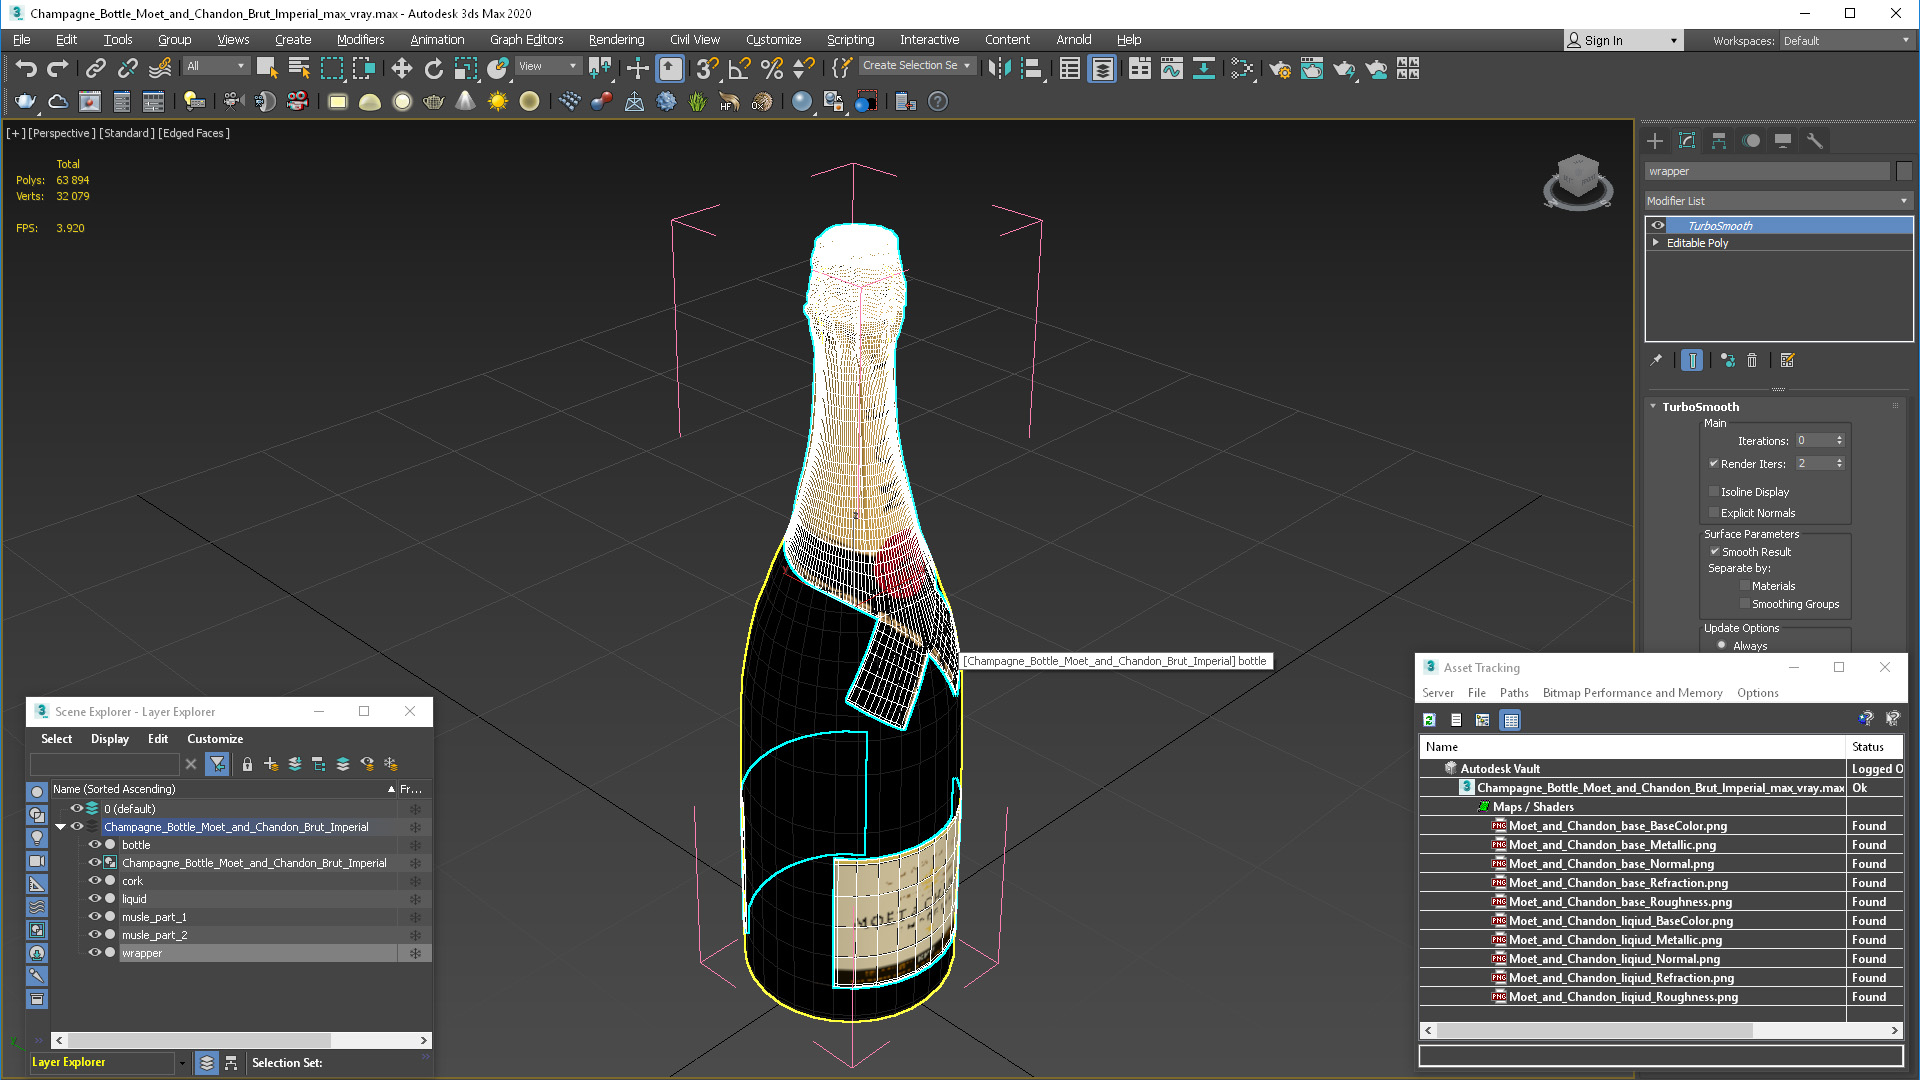
Task: Check Separate by Materials
Action: pos(1745,586)
